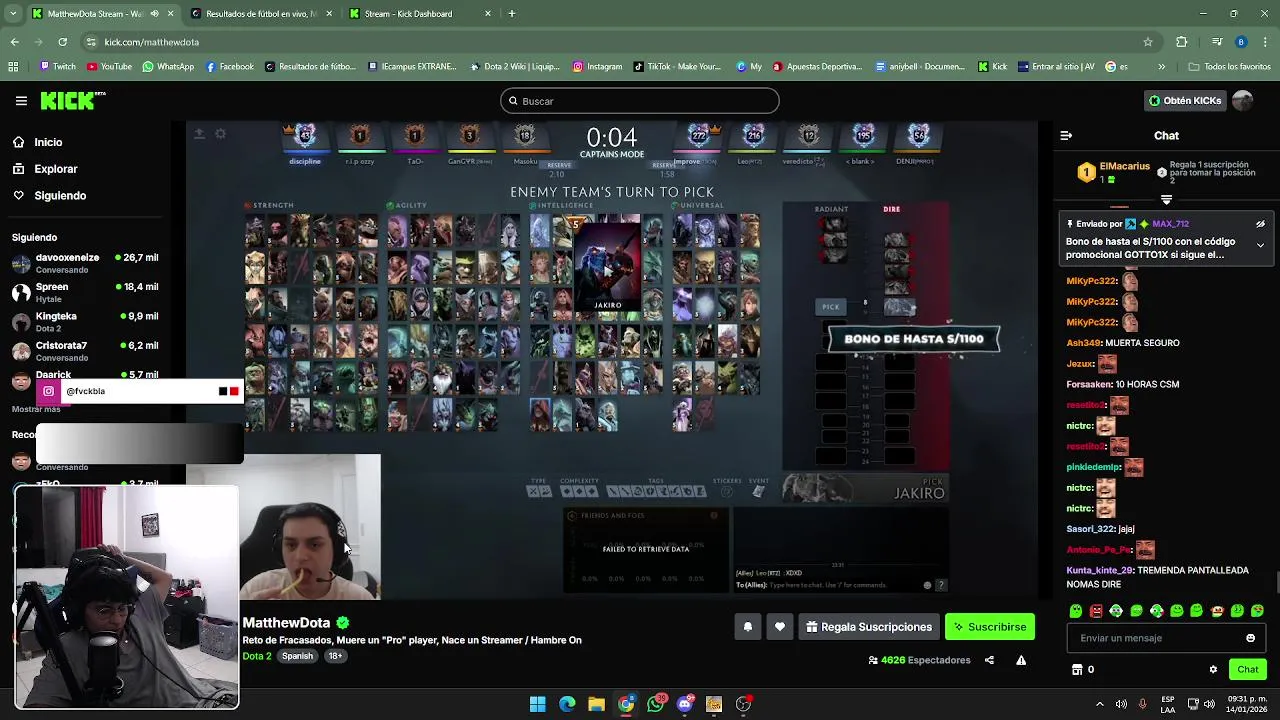Image resolution: width=1280 pixels, height=720 pixels.
Task: Open Instagram bookmark
Action: tap(597, 67)
